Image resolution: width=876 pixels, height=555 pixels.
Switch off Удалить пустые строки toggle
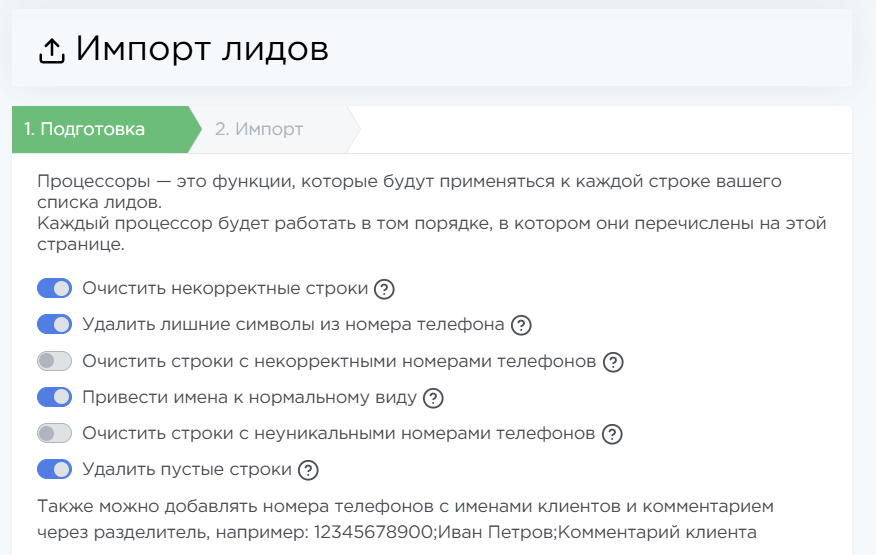click(x=55, y=469)
